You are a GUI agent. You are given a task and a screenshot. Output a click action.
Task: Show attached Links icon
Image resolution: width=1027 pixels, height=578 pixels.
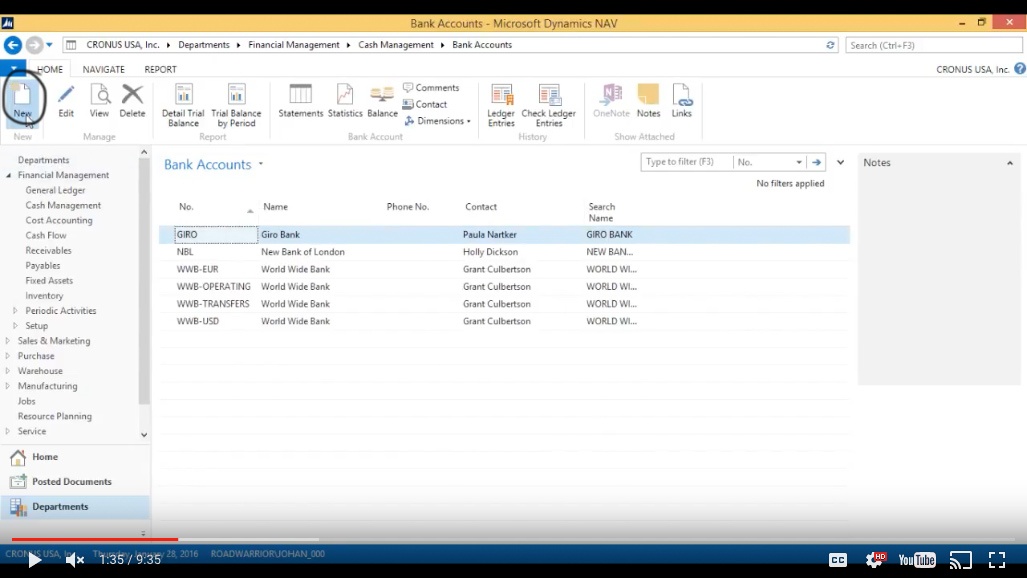(682, 100)
